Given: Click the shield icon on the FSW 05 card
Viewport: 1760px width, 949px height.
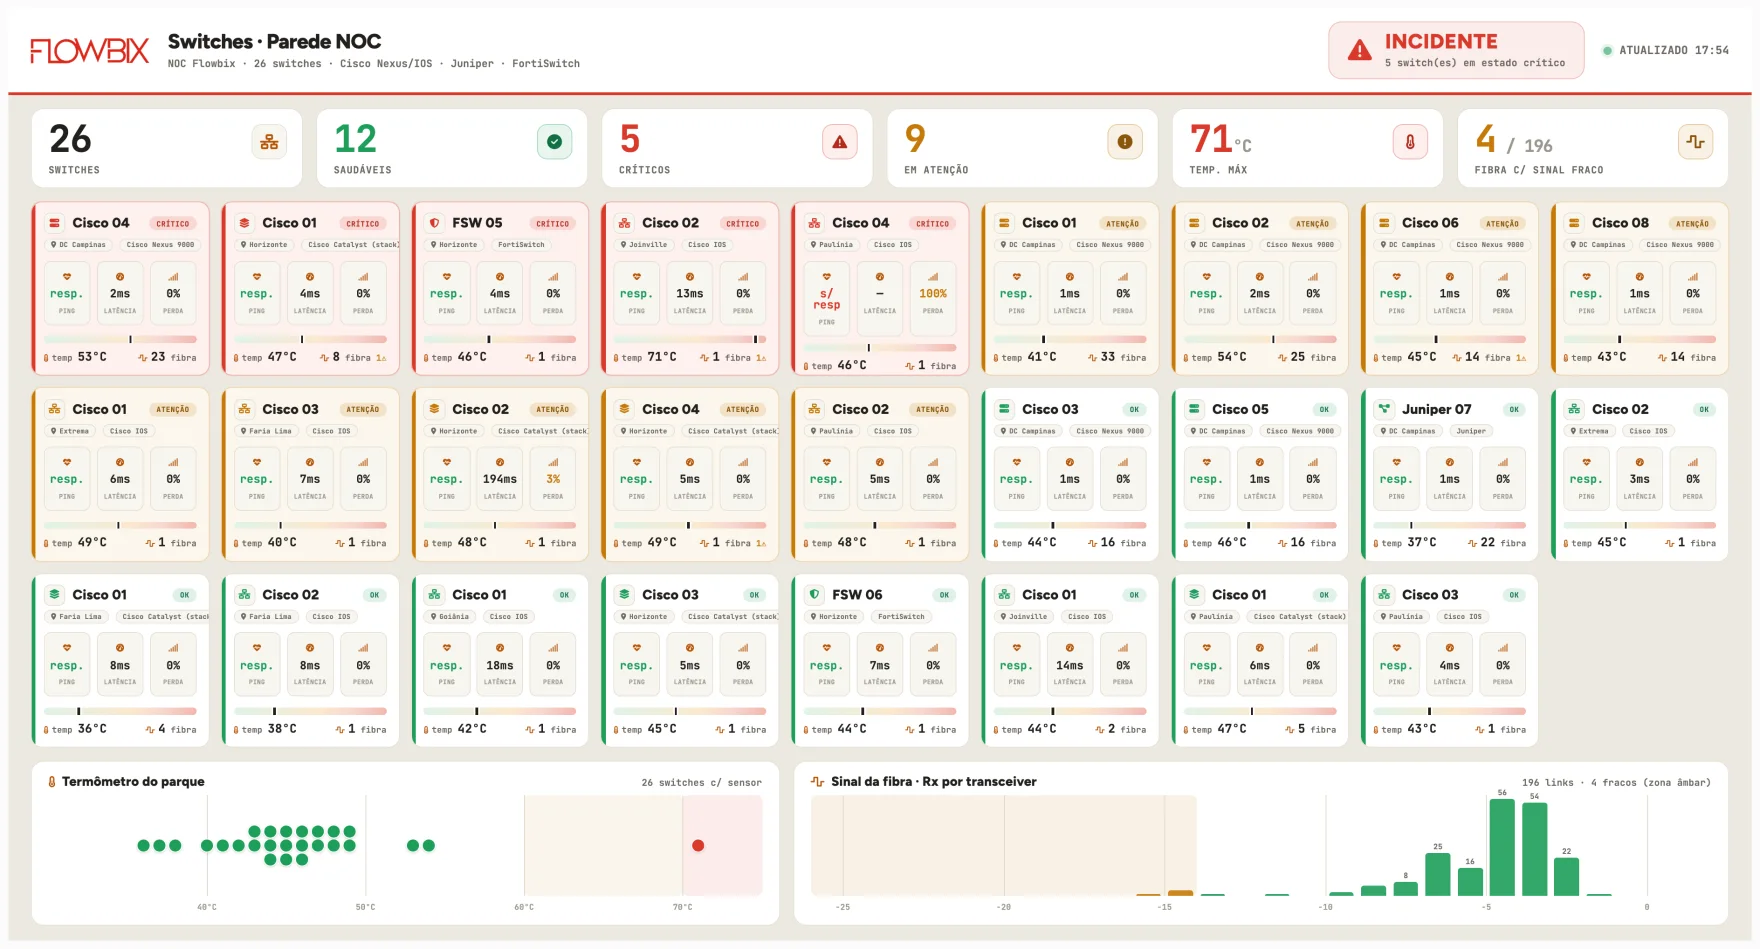Looking at the screenshot, I should point(434,223).
